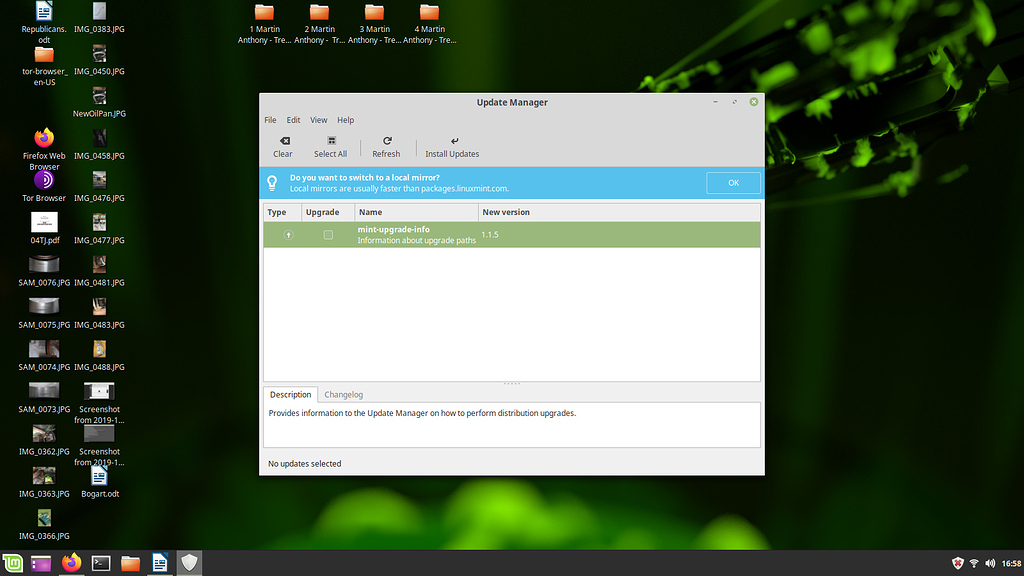Click OK on the local mirror banner
Image resolution: width=1024 pixels, height=576 pixels.
(733, 182)
